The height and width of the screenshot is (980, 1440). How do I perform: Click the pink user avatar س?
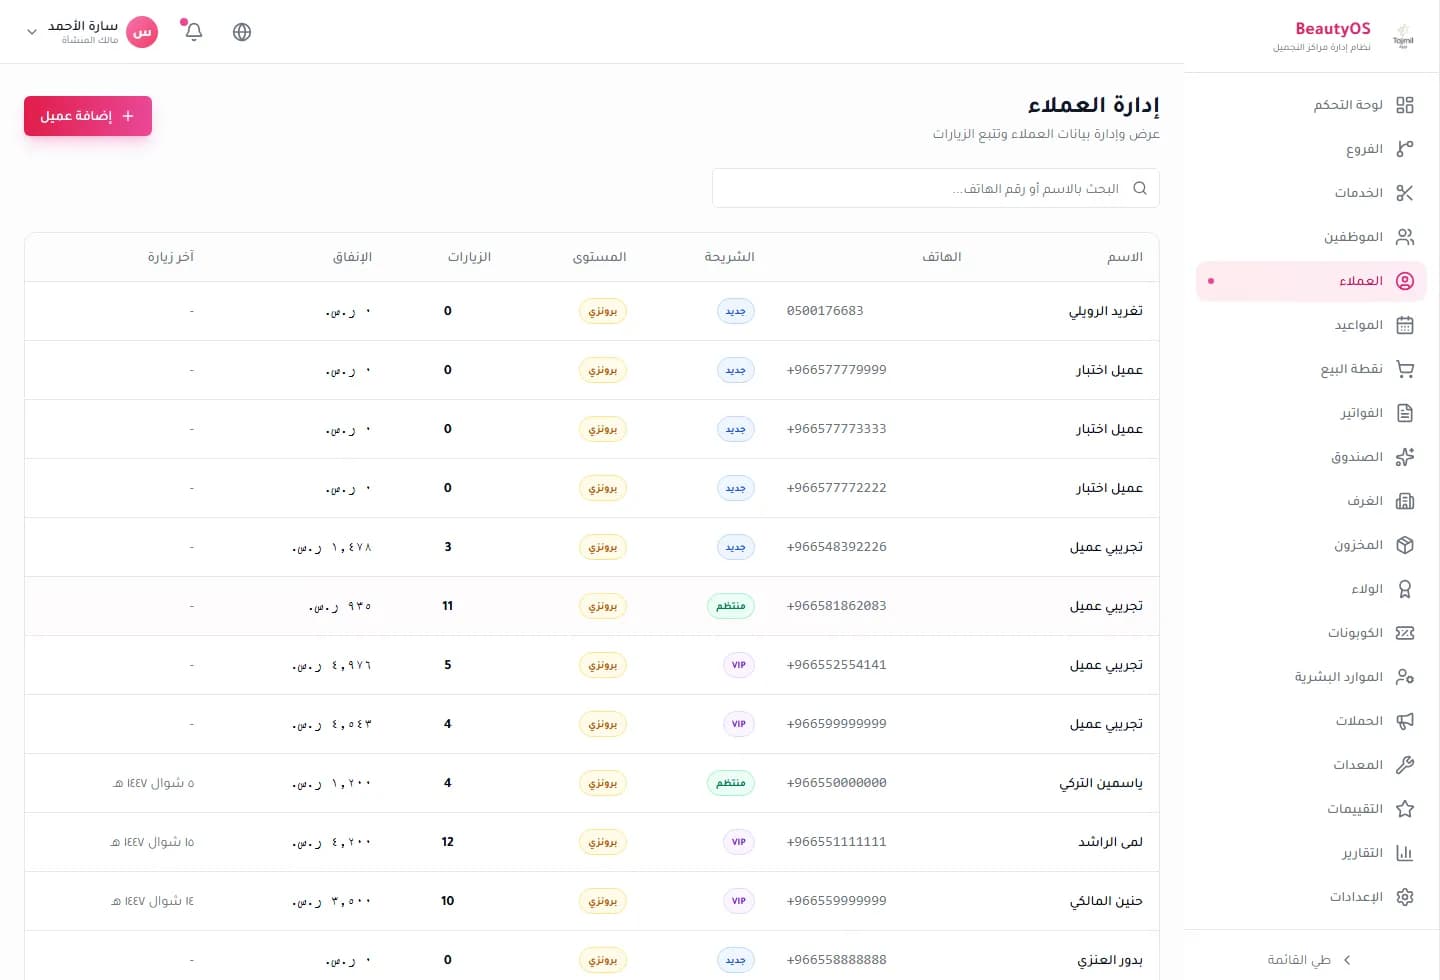pos(142,32)
